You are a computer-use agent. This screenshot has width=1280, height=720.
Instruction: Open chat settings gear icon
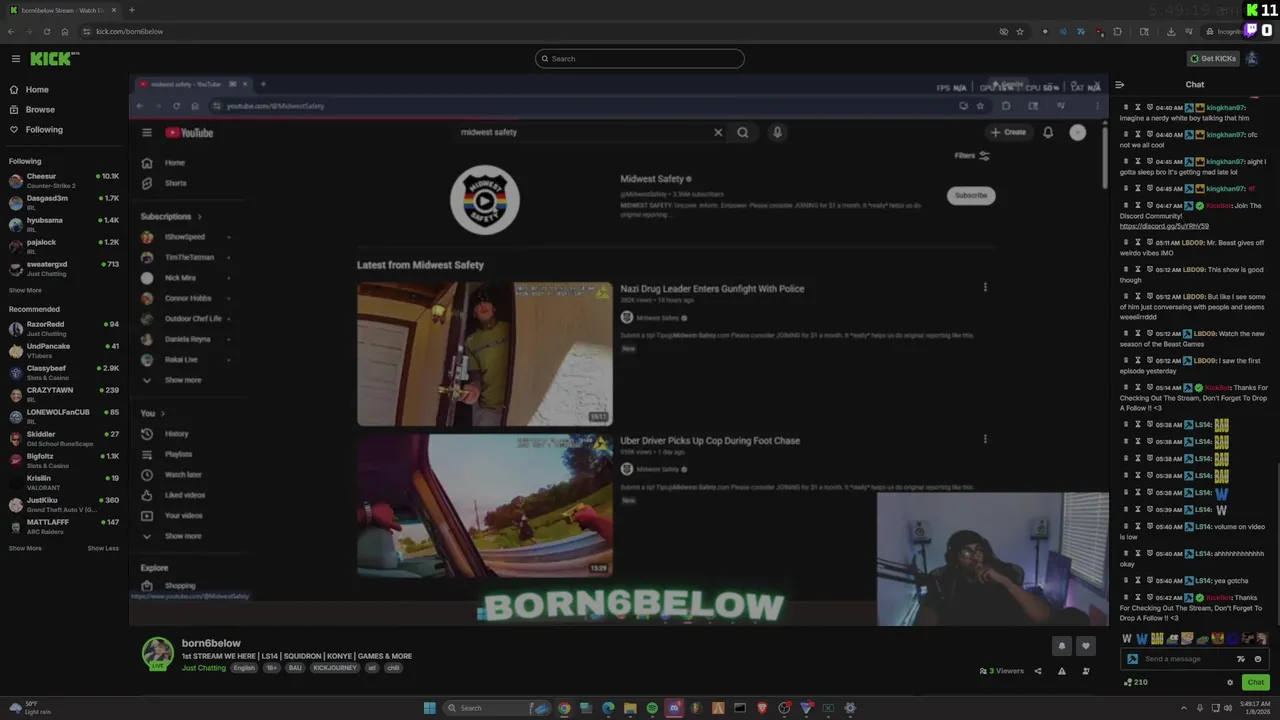pyautogui.click(x=1230, y=683)
